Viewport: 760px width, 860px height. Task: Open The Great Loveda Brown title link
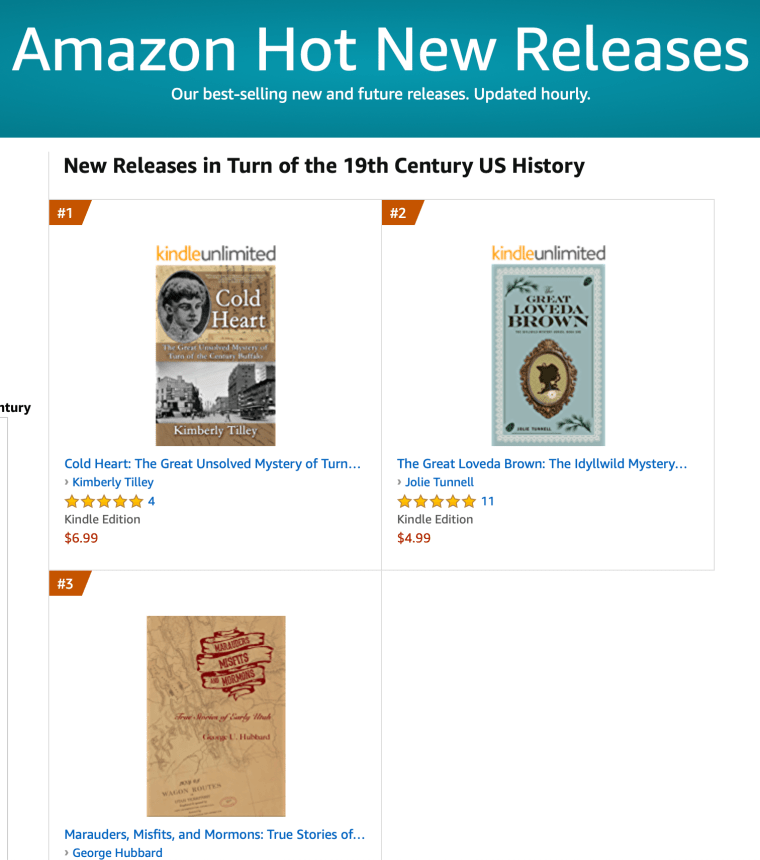(x=542, y=464)
